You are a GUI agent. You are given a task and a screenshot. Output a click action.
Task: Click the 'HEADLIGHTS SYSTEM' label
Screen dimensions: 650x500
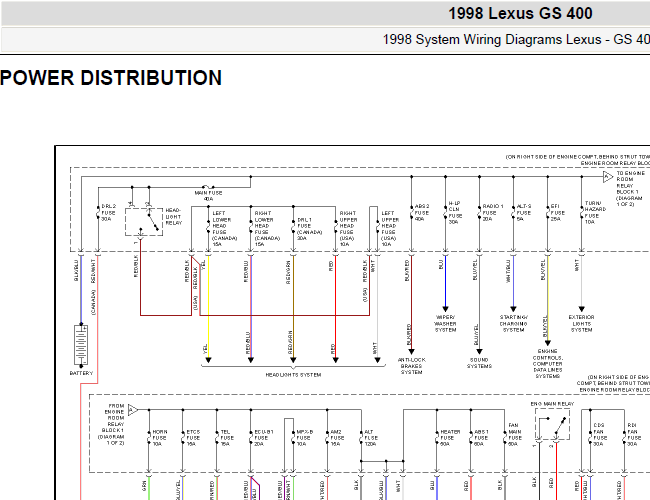click(293, 375)
